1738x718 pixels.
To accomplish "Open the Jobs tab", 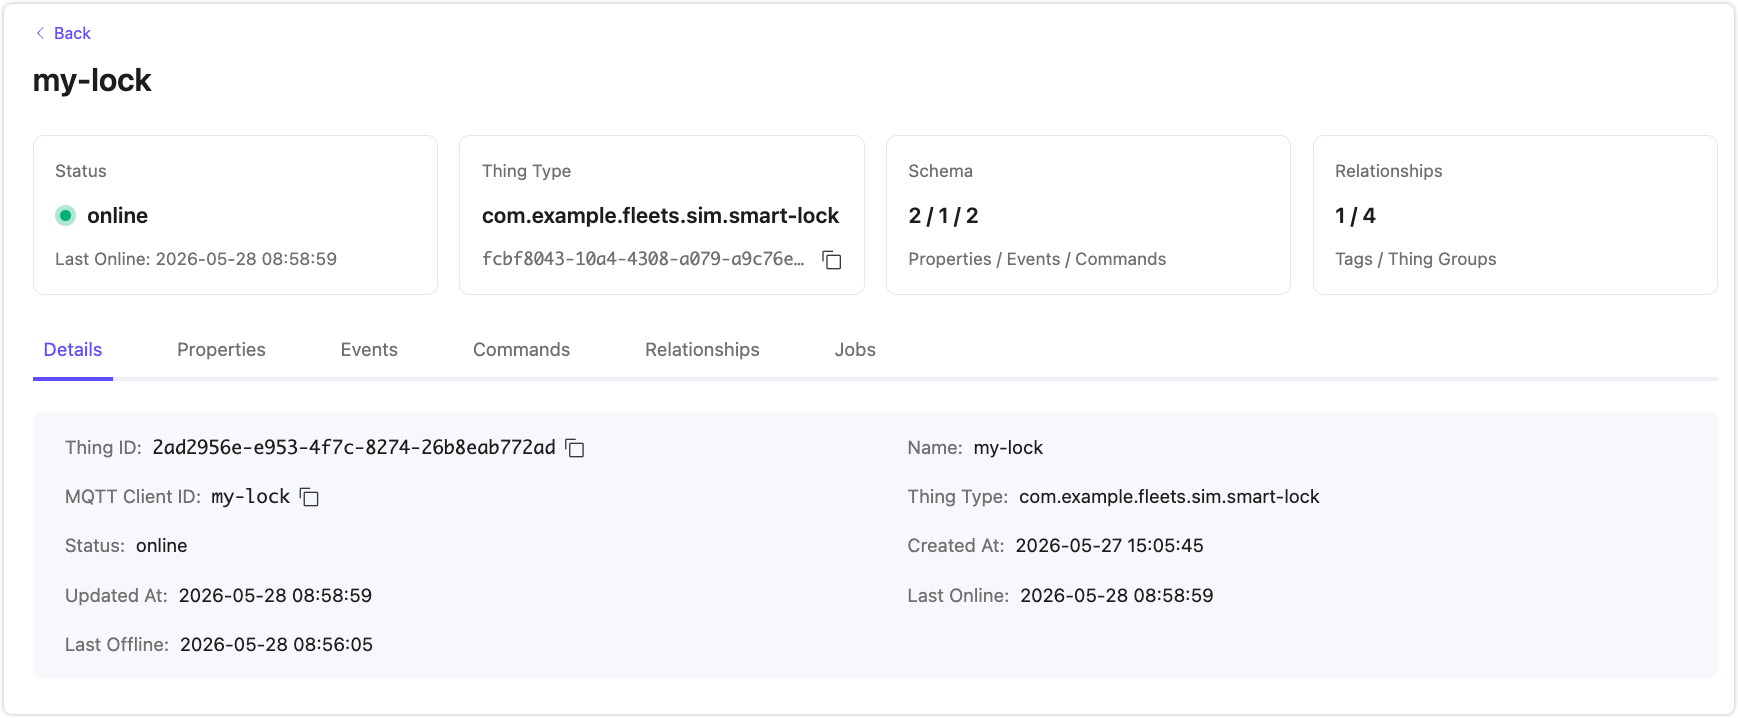I will [855, 350].
